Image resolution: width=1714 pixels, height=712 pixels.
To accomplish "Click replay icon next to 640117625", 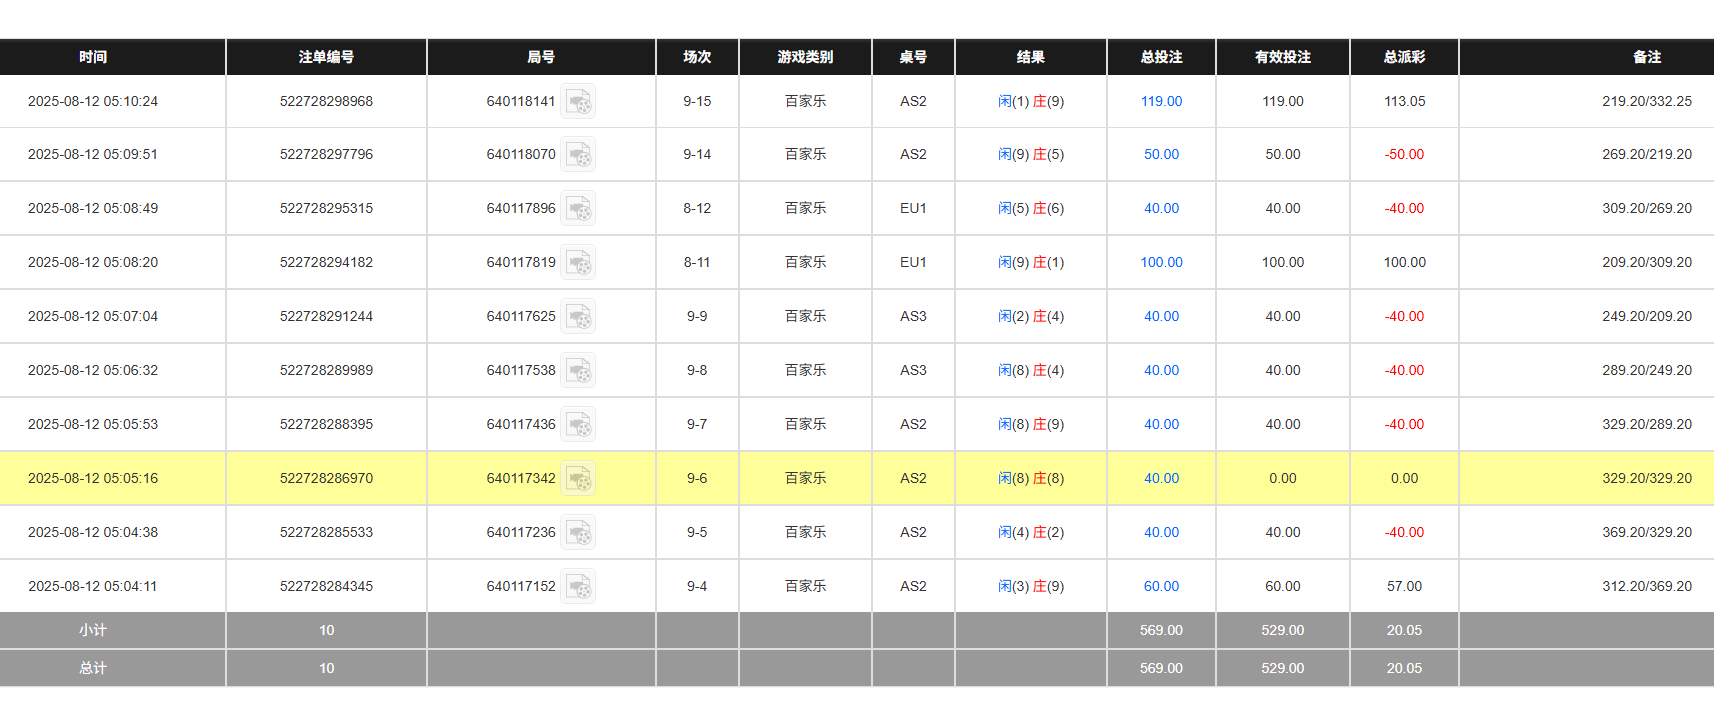I will (x=578, y=317).
